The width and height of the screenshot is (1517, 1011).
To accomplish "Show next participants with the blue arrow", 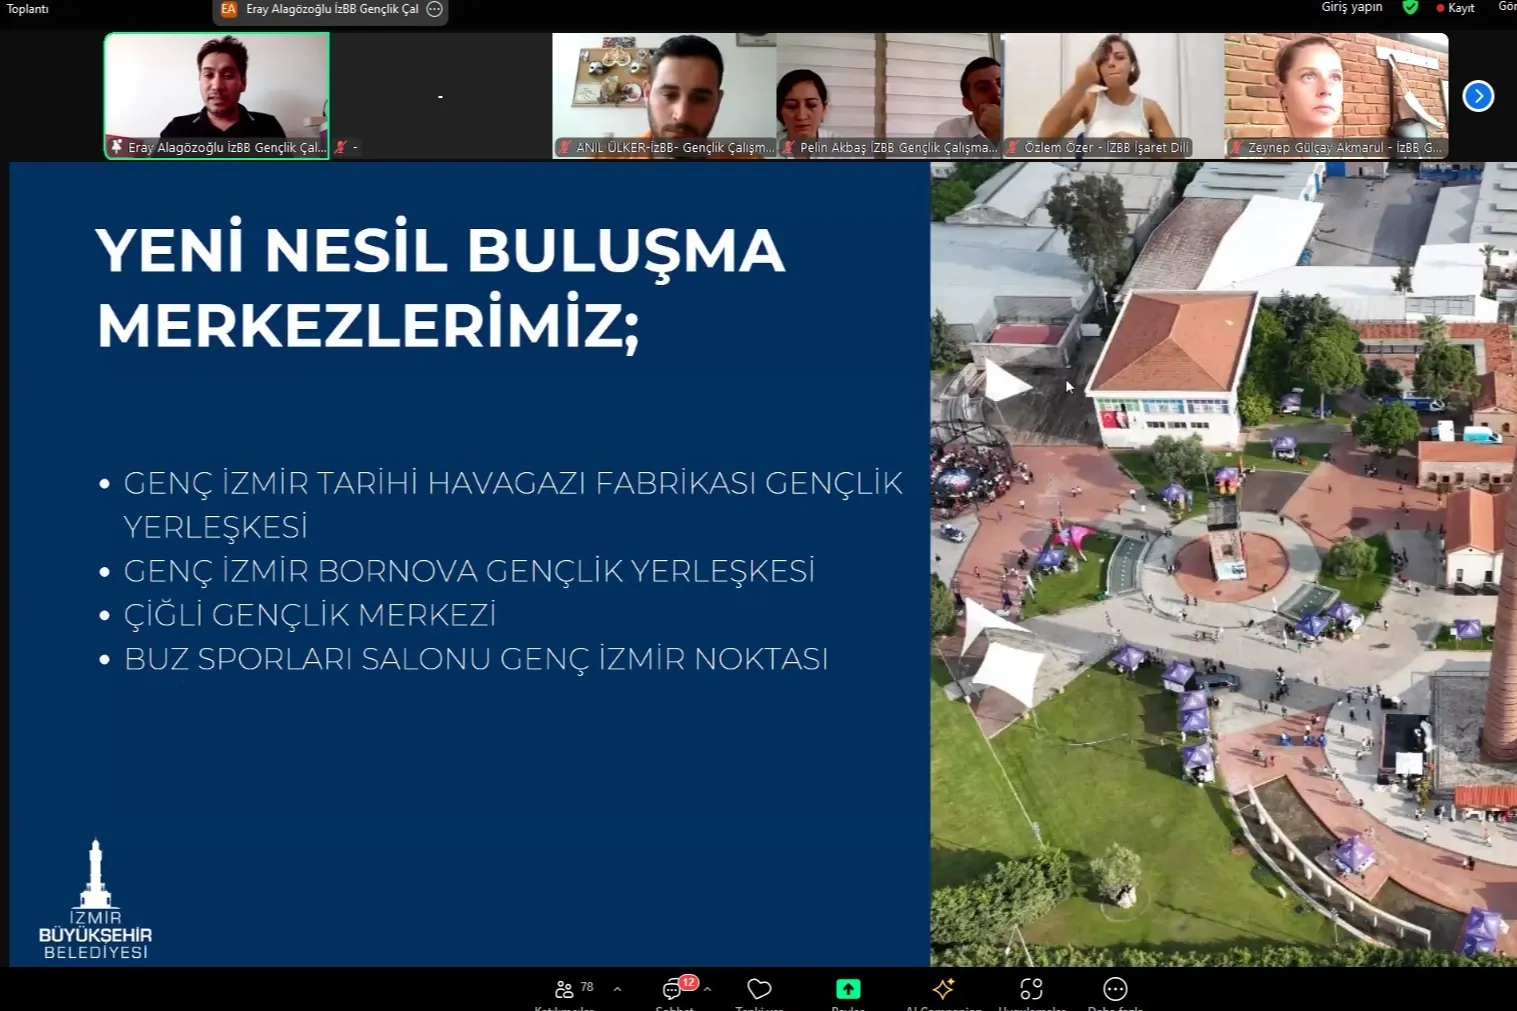I will tap(1478, 96).
